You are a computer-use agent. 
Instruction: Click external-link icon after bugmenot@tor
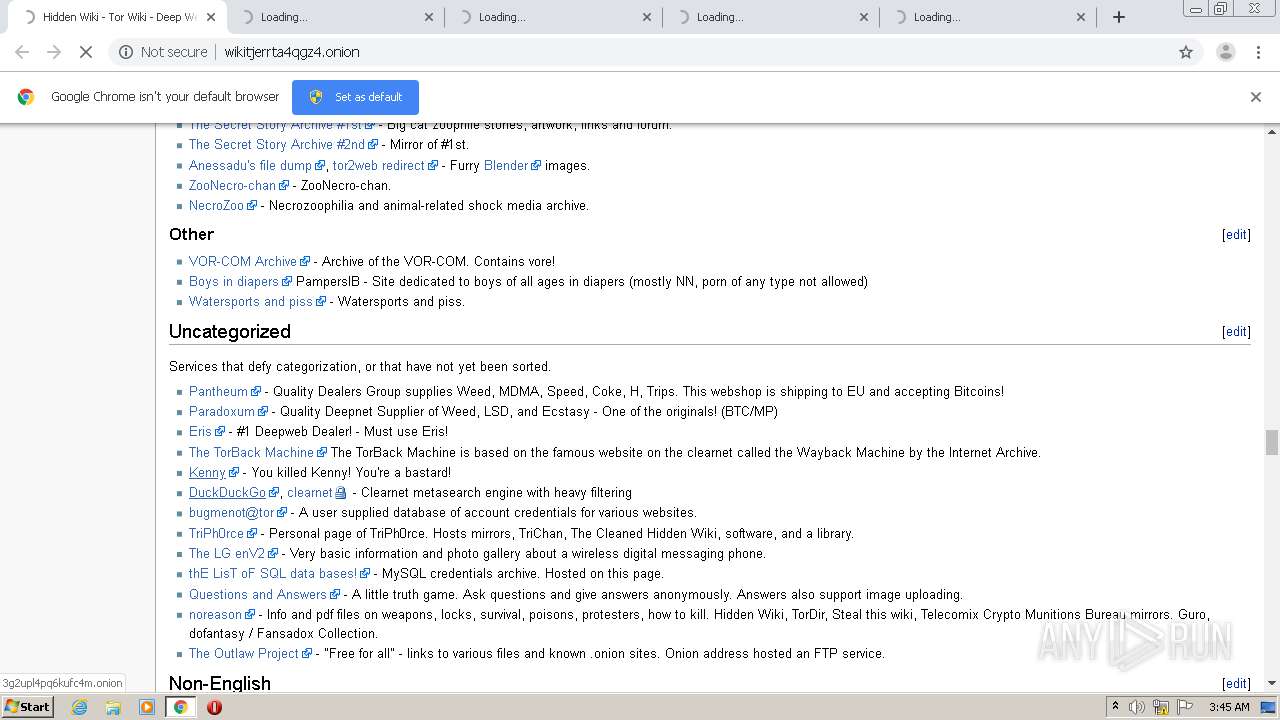point(282,513)
